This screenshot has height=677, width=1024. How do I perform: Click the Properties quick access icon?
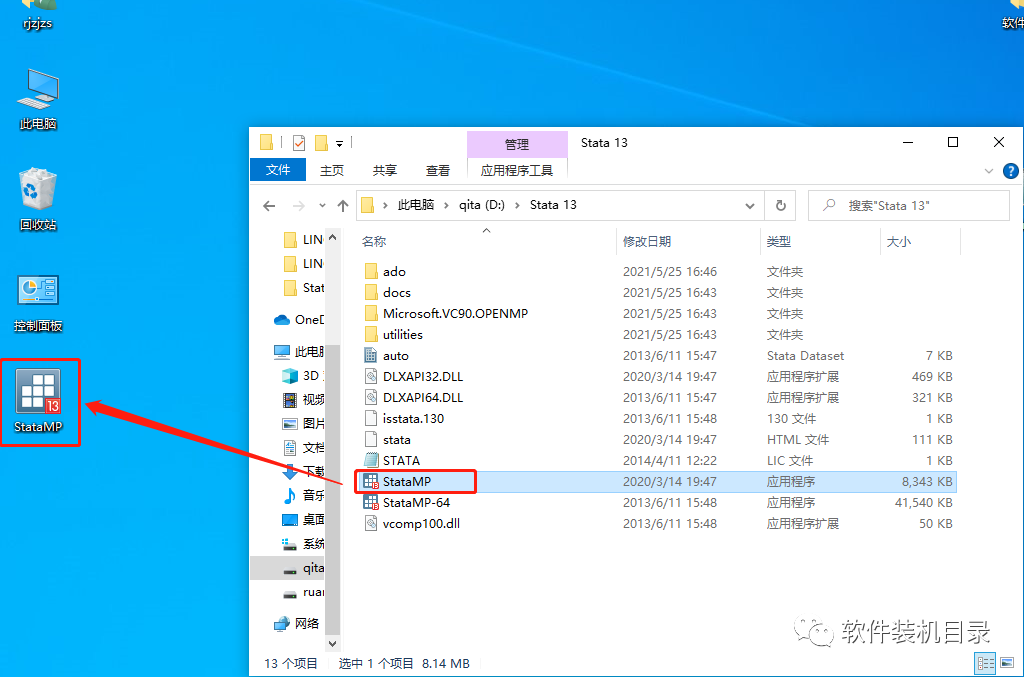[299, 142]
